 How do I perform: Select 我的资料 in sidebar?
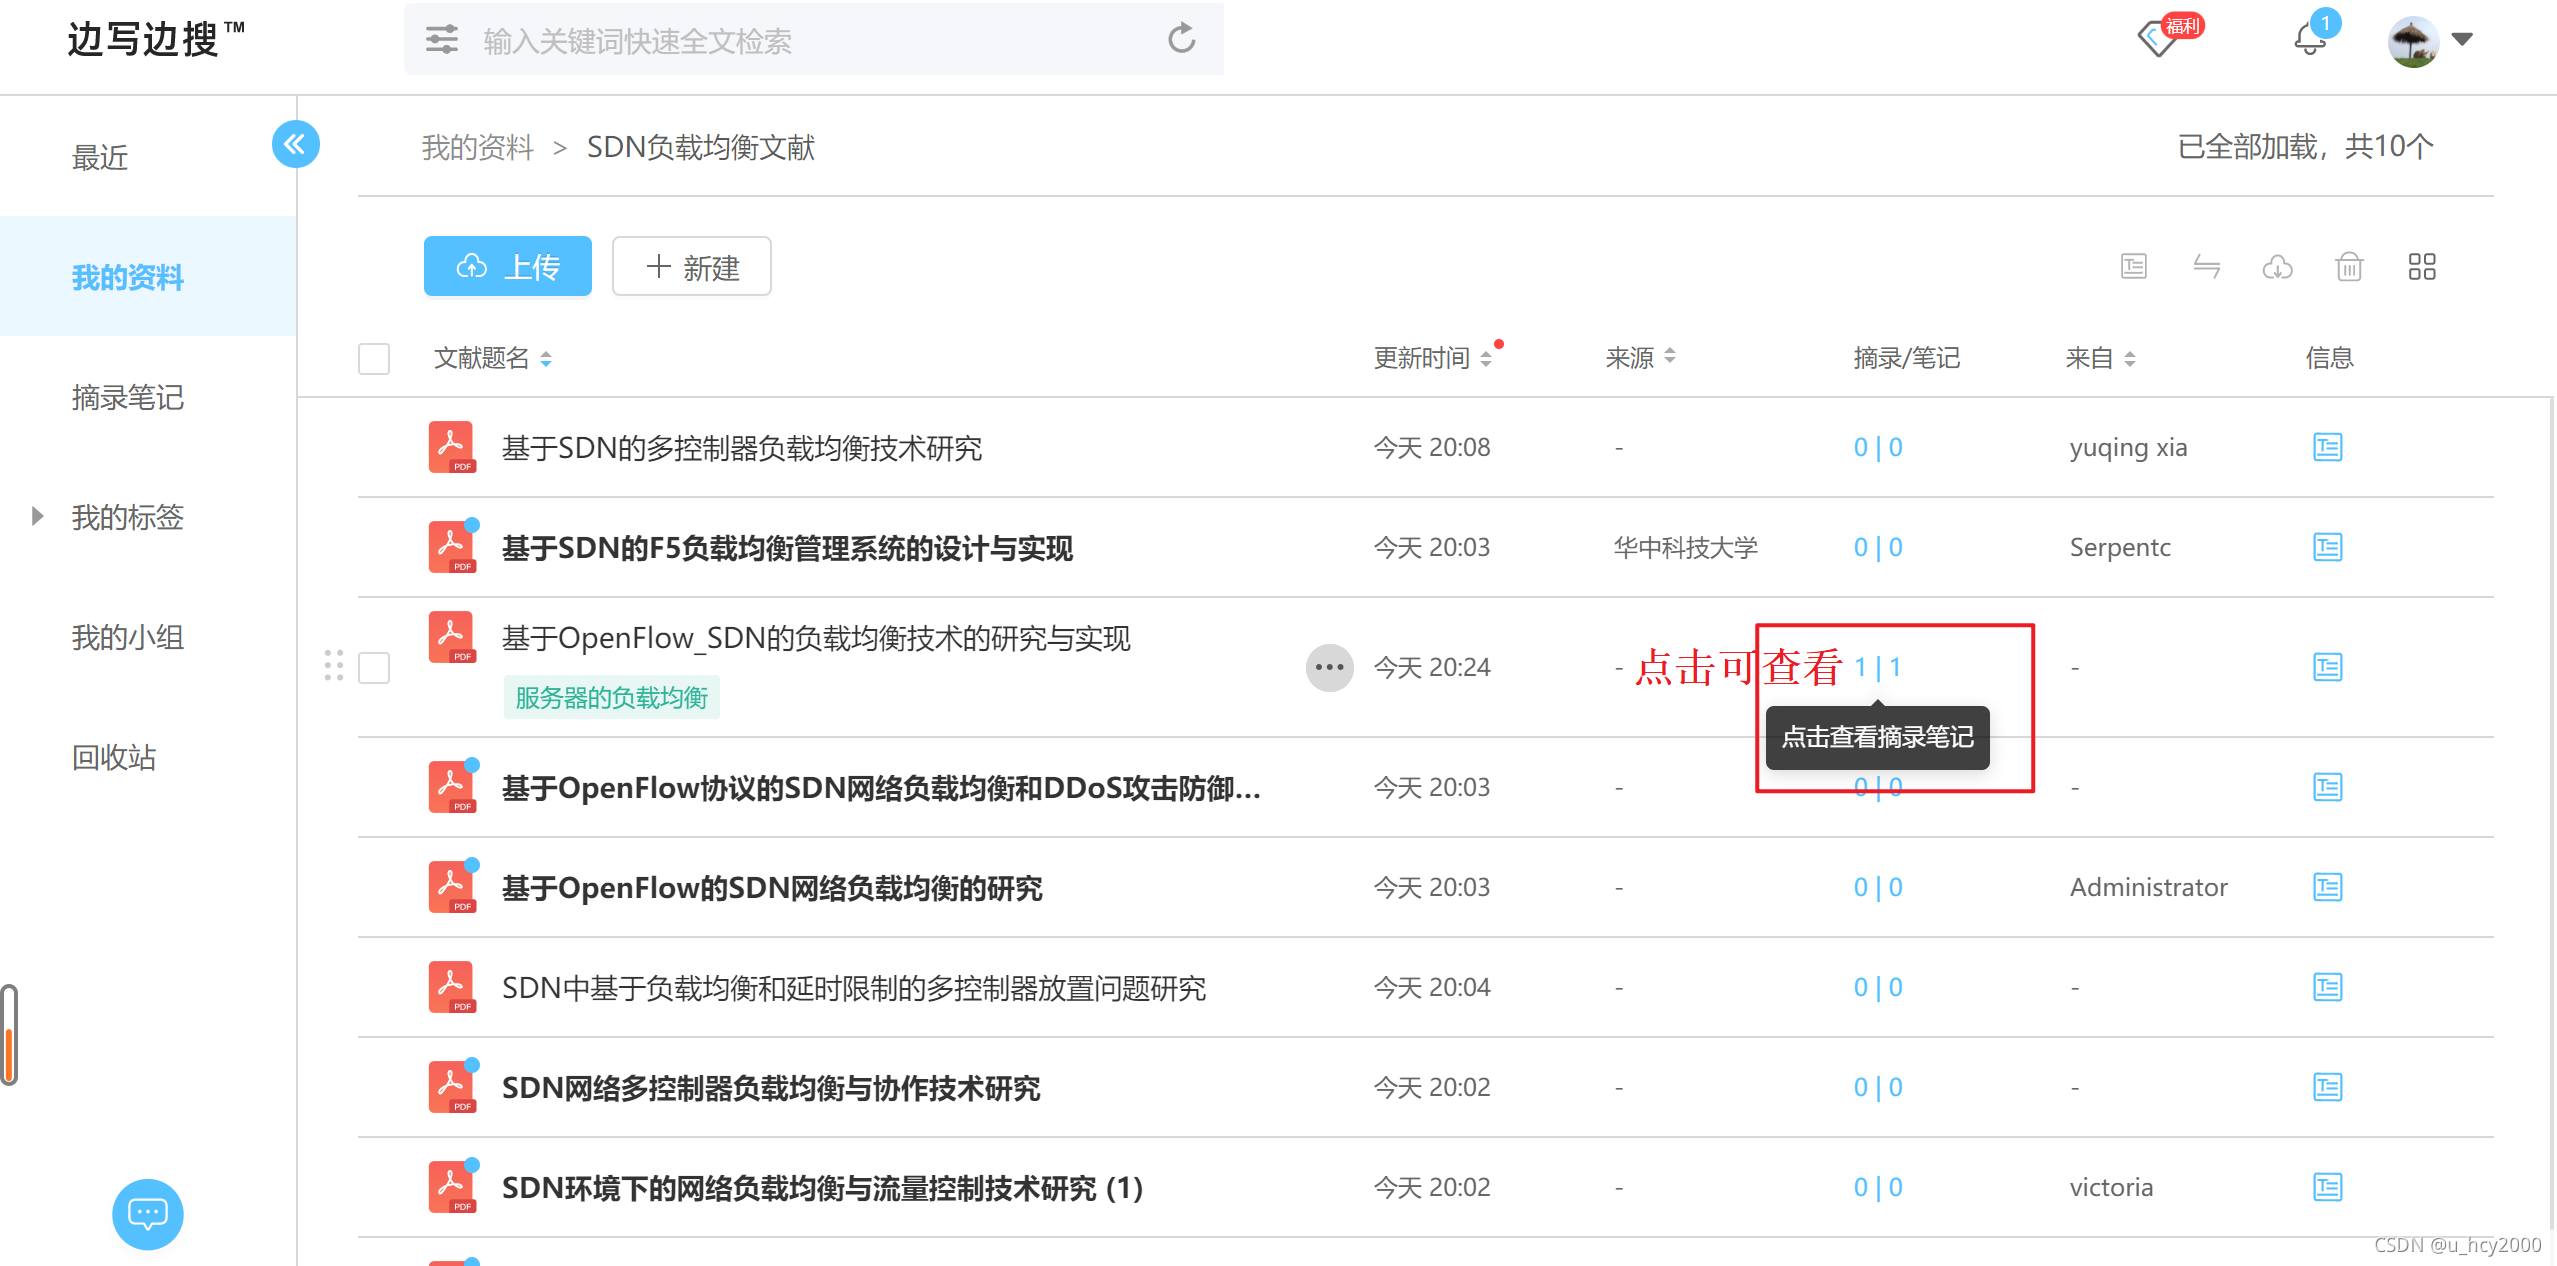[x=148, y=277]
